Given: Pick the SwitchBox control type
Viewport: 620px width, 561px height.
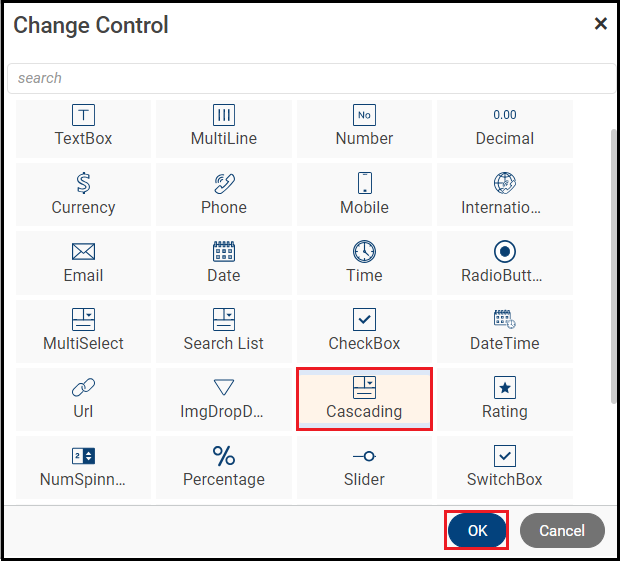Looking at the screenshot, I should tap(505, 467).
